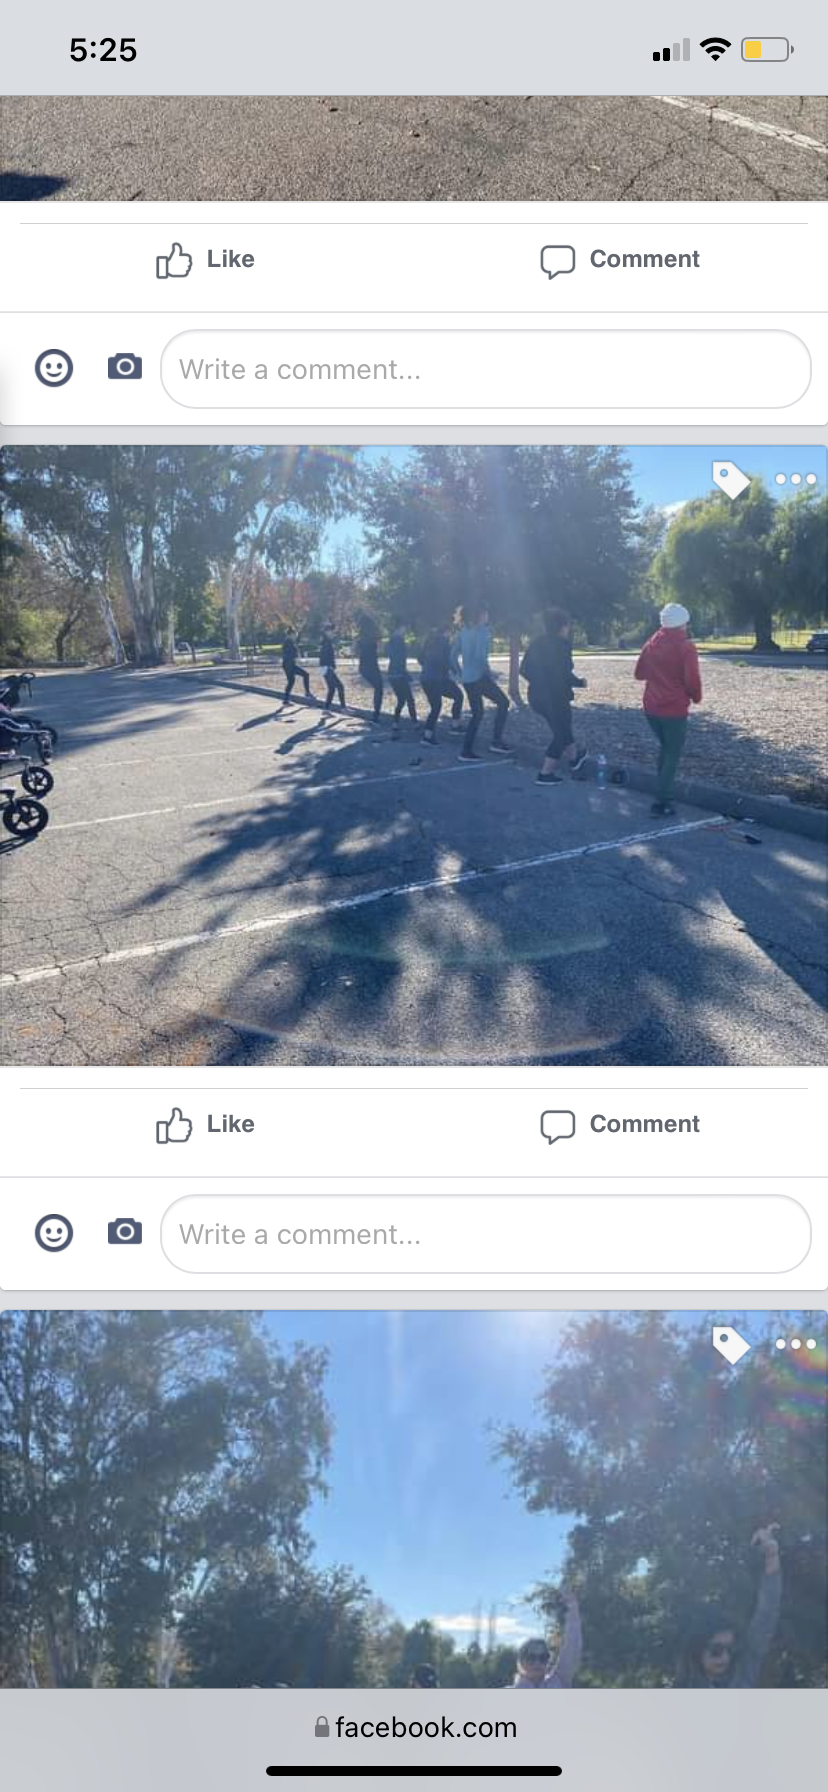Open more options on trees and sky photo
The height and width of the screenshot is (1792, 828).
coord(796,1344)
